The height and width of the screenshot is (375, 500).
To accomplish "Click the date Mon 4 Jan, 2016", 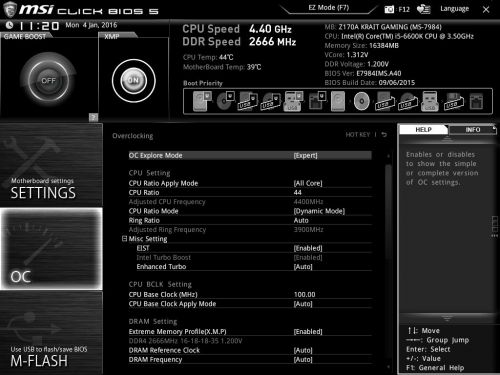I will 91,25.
